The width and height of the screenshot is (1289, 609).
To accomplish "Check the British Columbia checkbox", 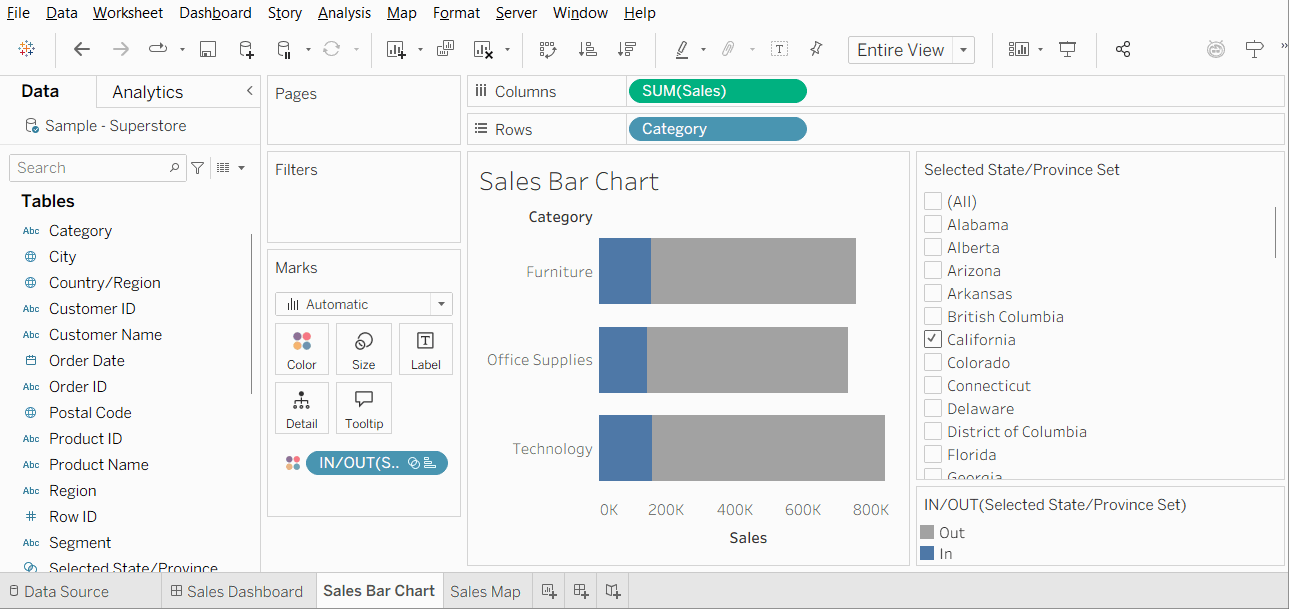I will [x=932, y=316].
